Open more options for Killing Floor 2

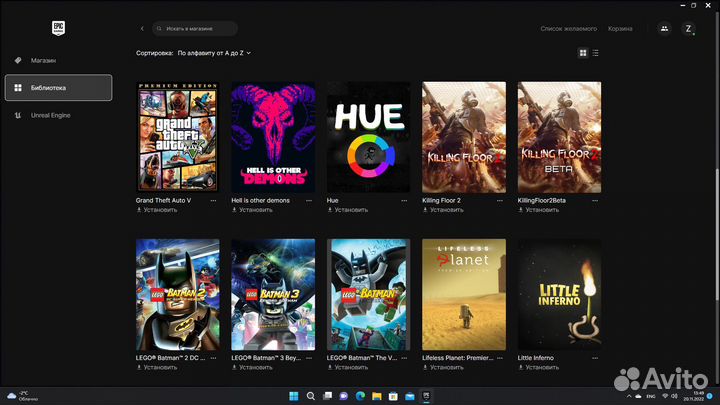pyautogui.click(x=500, y=201)
